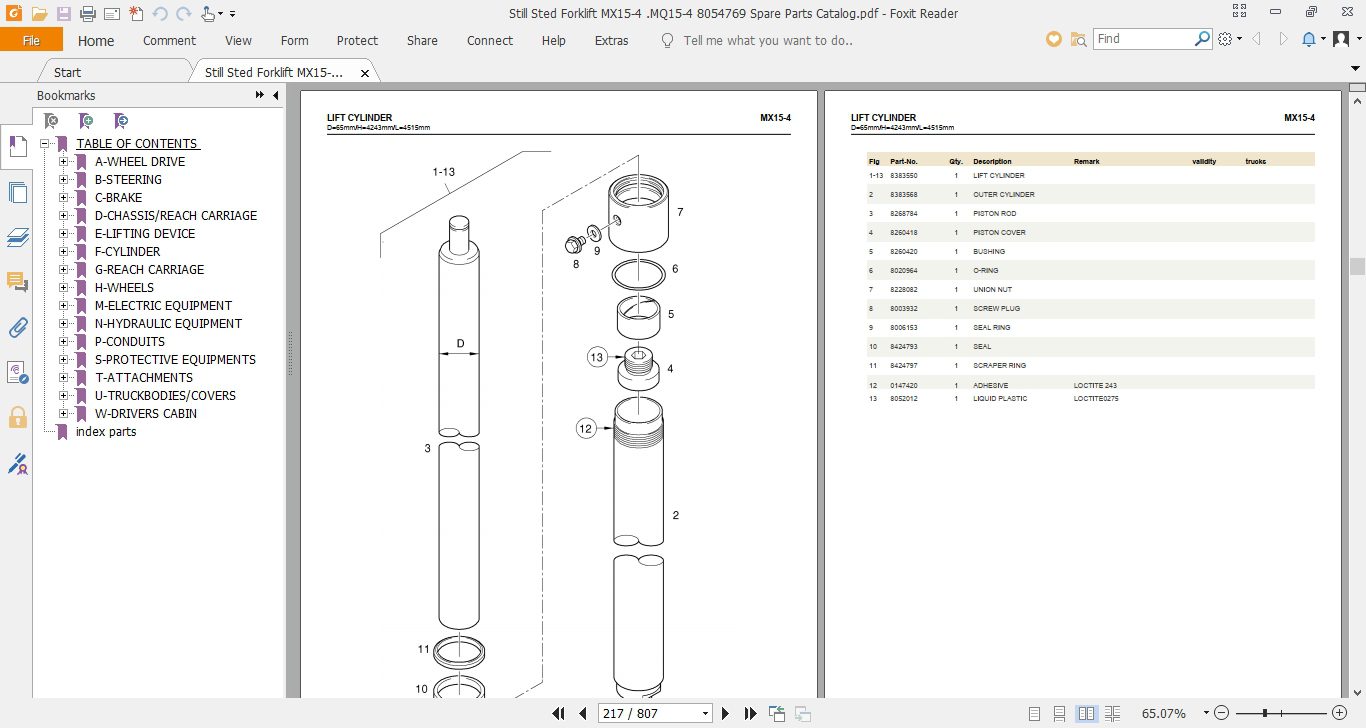Open the Security lock panel icon
Image resolution: width=1366 pixels, height=728 pixels.
[x=17, y=417]
